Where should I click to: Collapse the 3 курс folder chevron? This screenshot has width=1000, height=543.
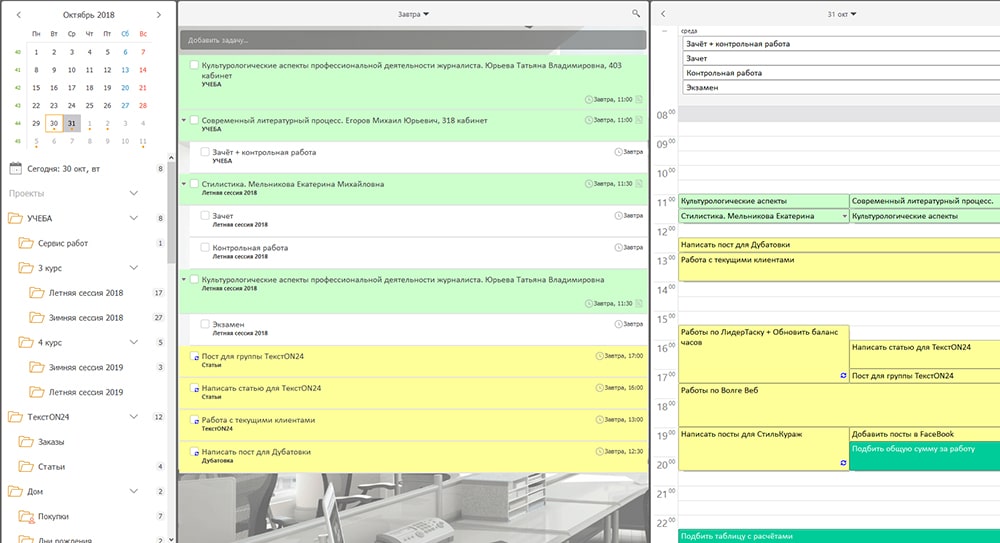coord(133,268)
